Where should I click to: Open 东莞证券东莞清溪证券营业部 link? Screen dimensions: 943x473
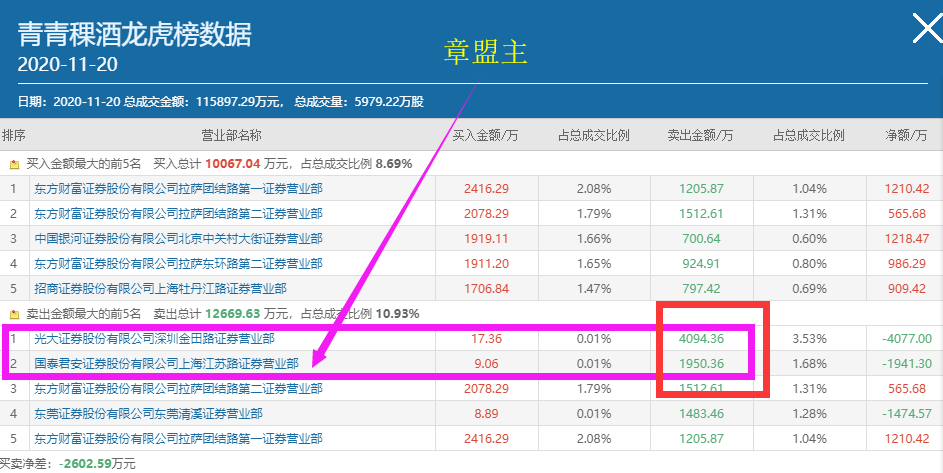(x=149, y=414)
